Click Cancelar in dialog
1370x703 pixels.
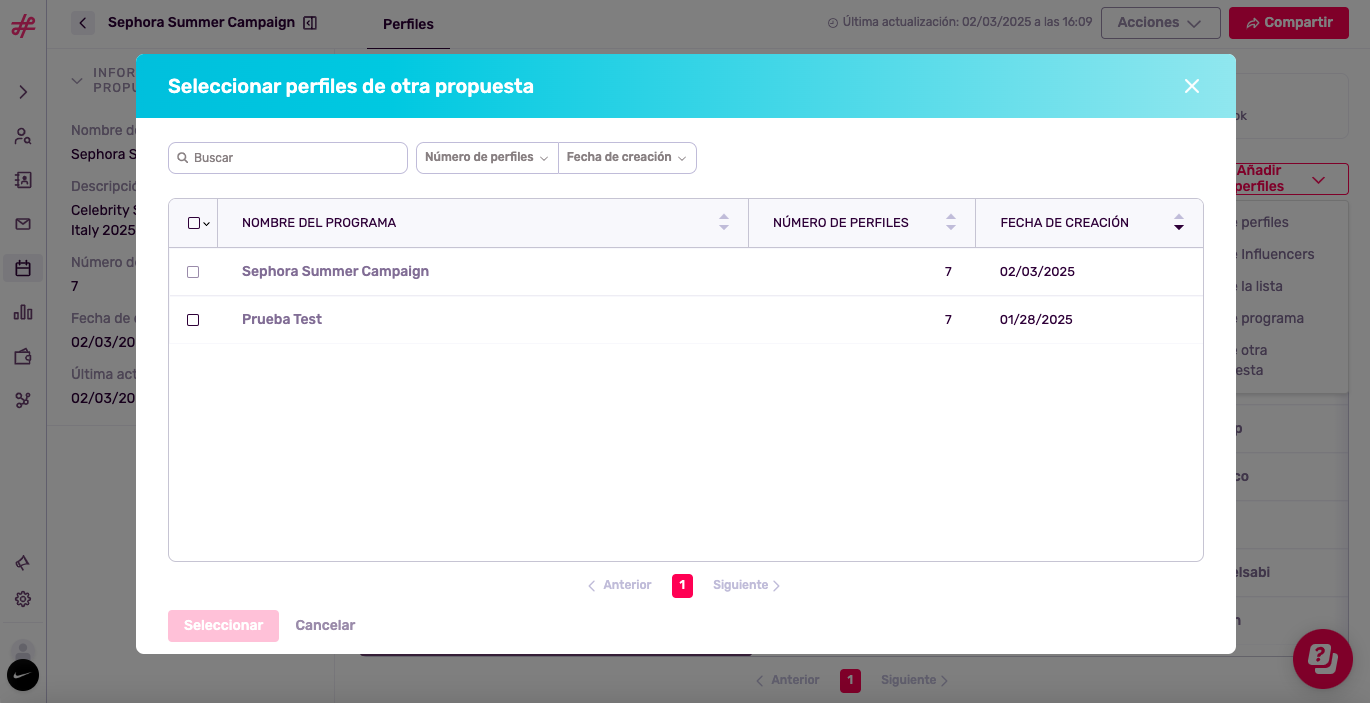coord(325,626)
